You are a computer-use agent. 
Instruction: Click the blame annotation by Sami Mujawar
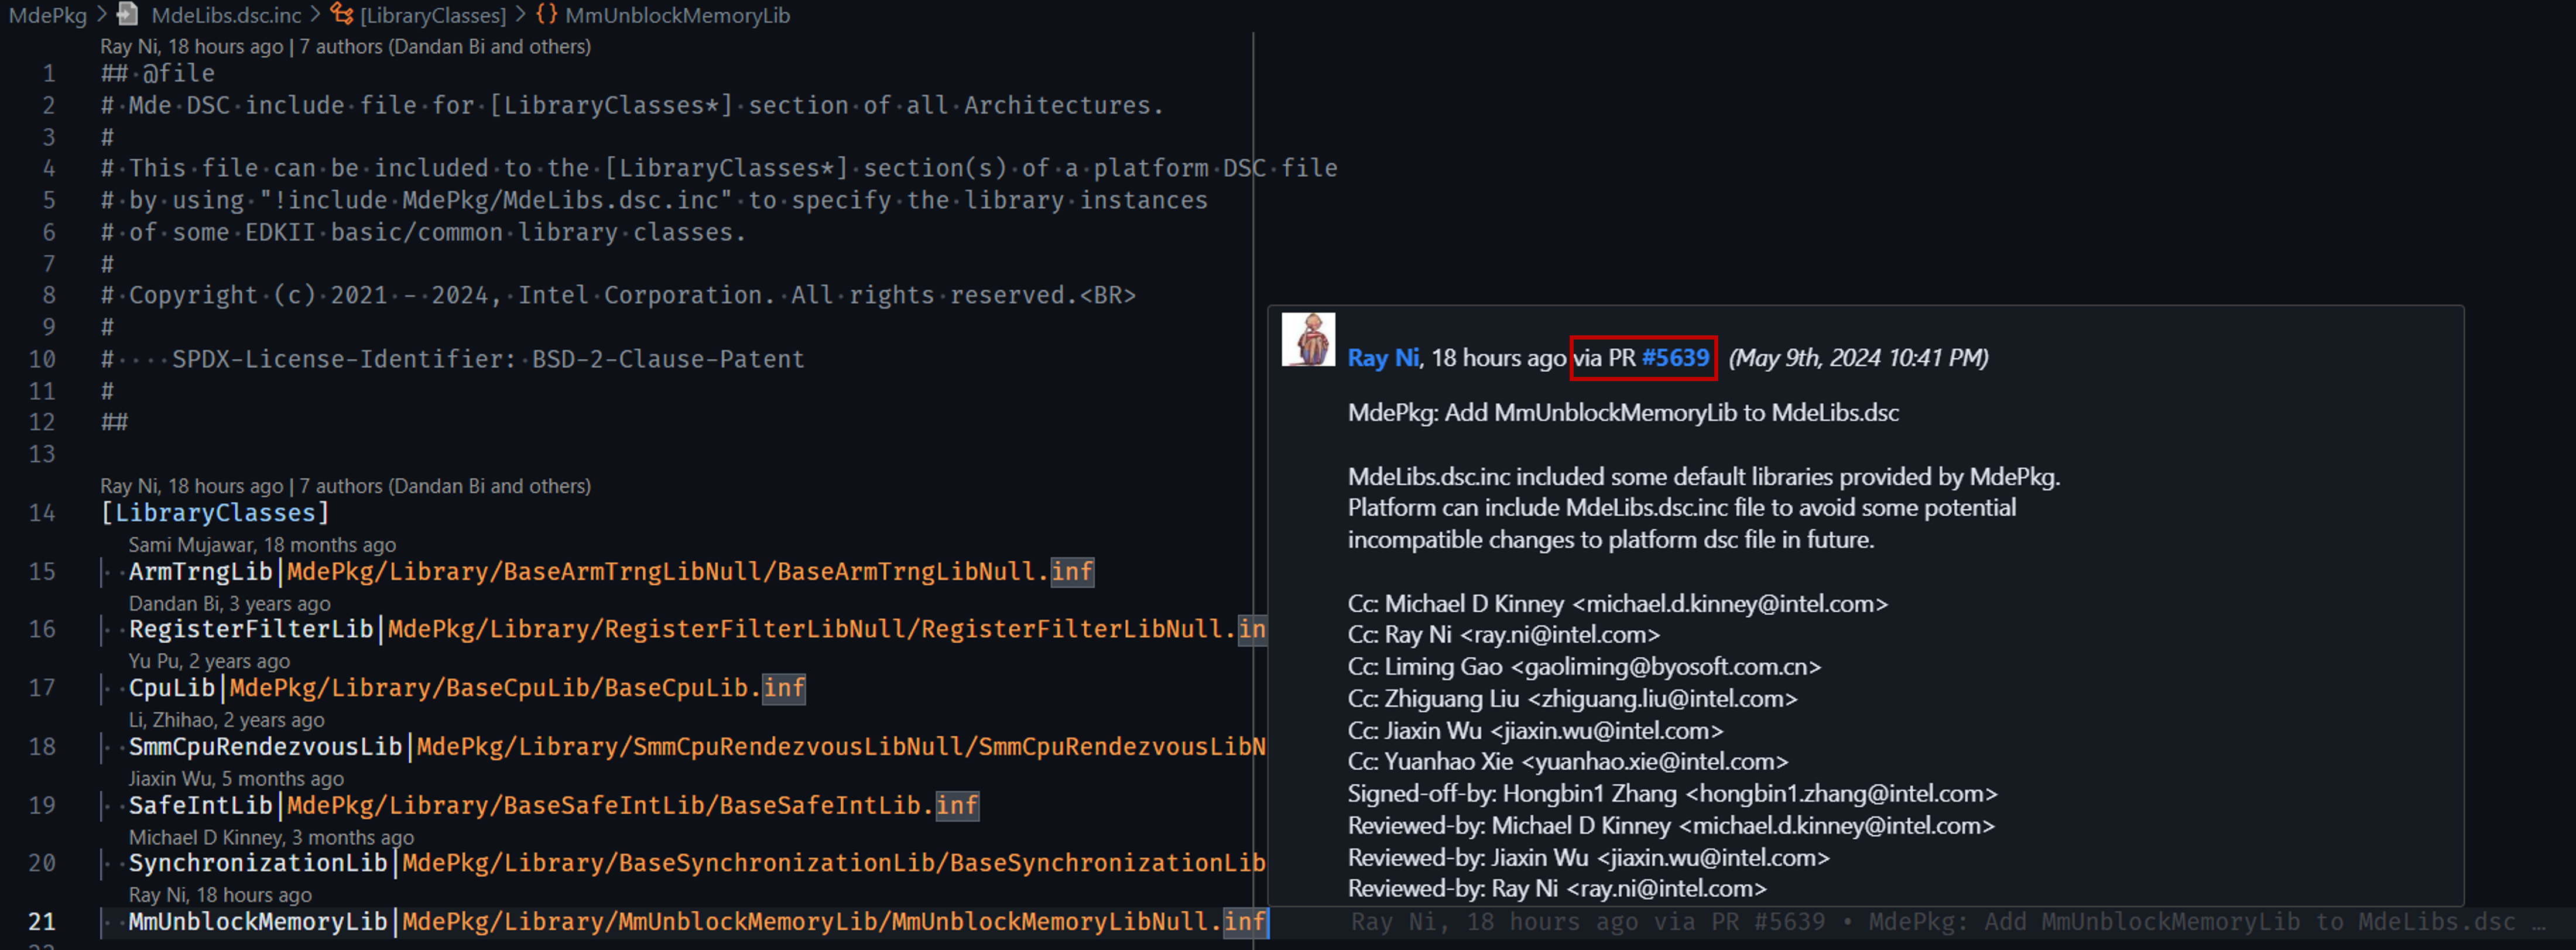[262, 545]
